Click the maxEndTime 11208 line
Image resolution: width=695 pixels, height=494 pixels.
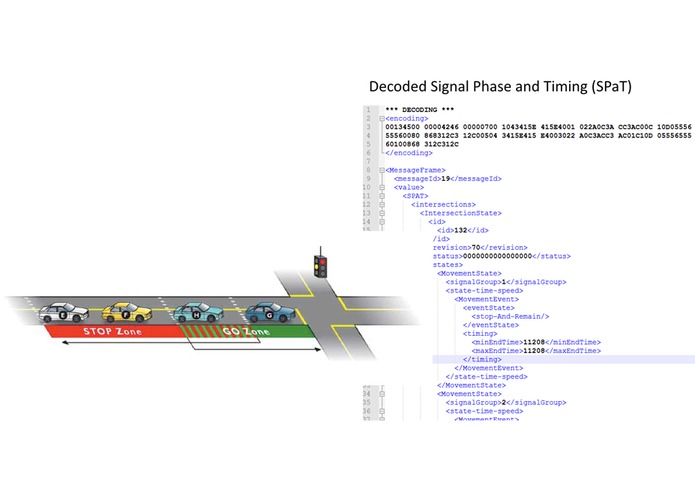[536, 351]
